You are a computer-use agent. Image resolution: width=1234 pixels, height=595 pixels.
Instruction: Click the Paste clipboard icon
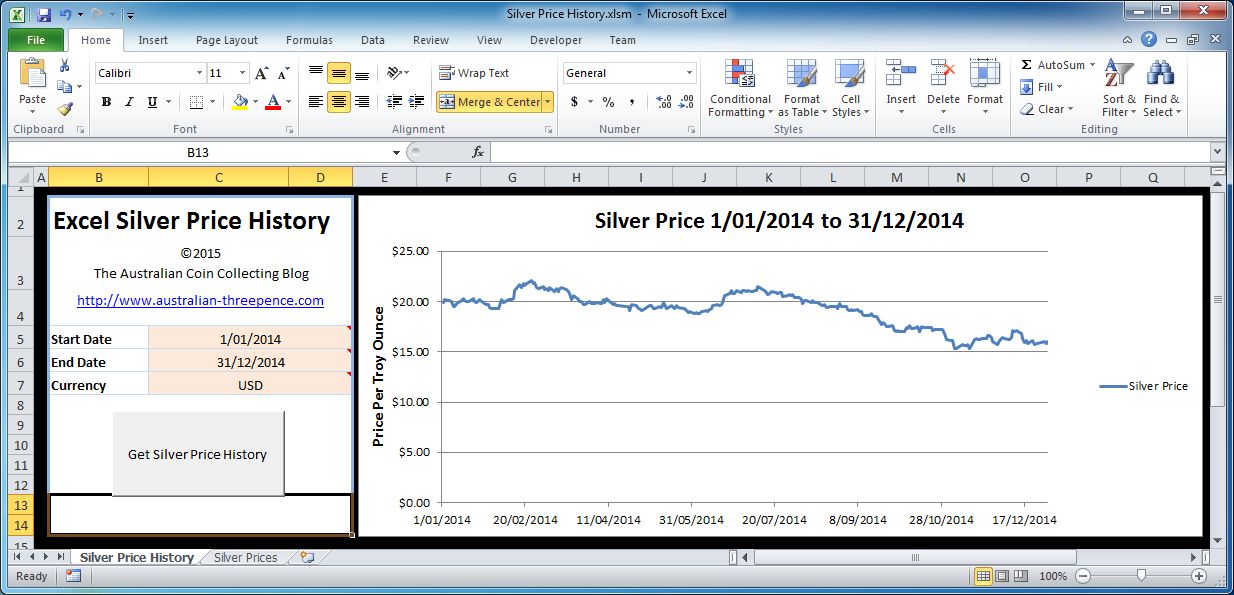[33, 75]
